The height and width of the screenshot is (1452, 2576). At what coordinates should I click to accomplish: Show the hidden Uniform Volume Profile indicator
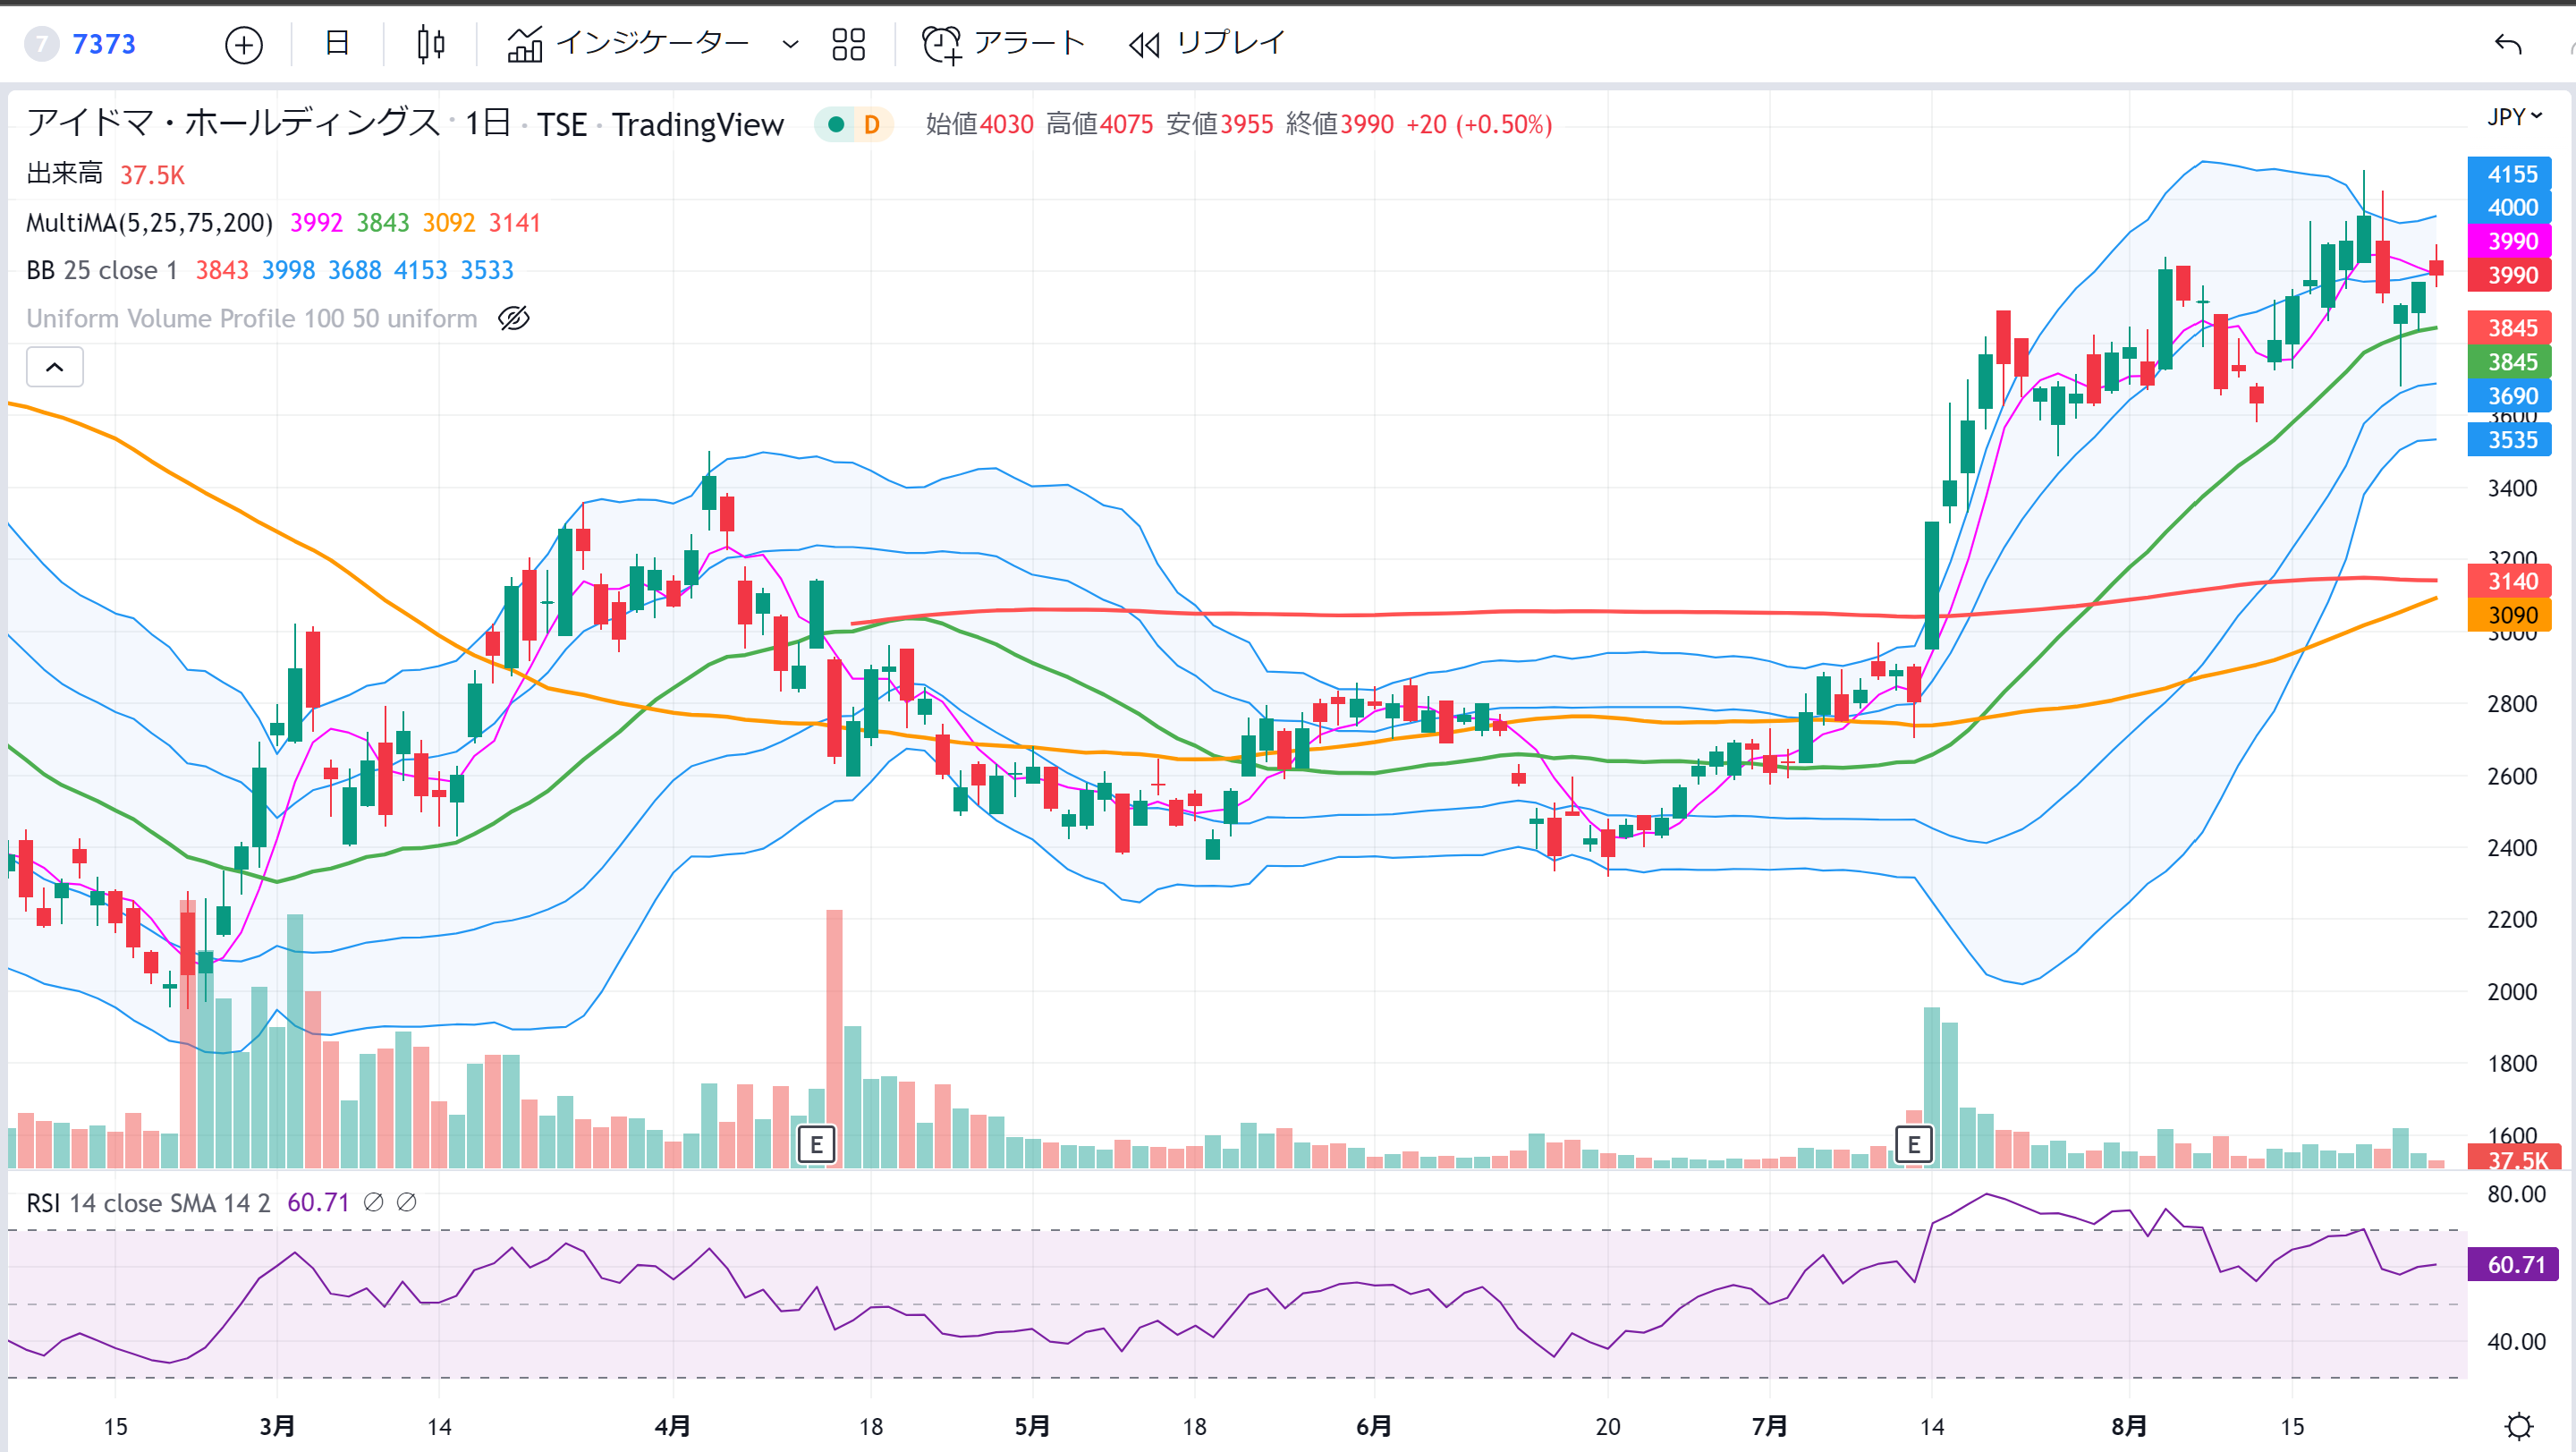point(514,319)
